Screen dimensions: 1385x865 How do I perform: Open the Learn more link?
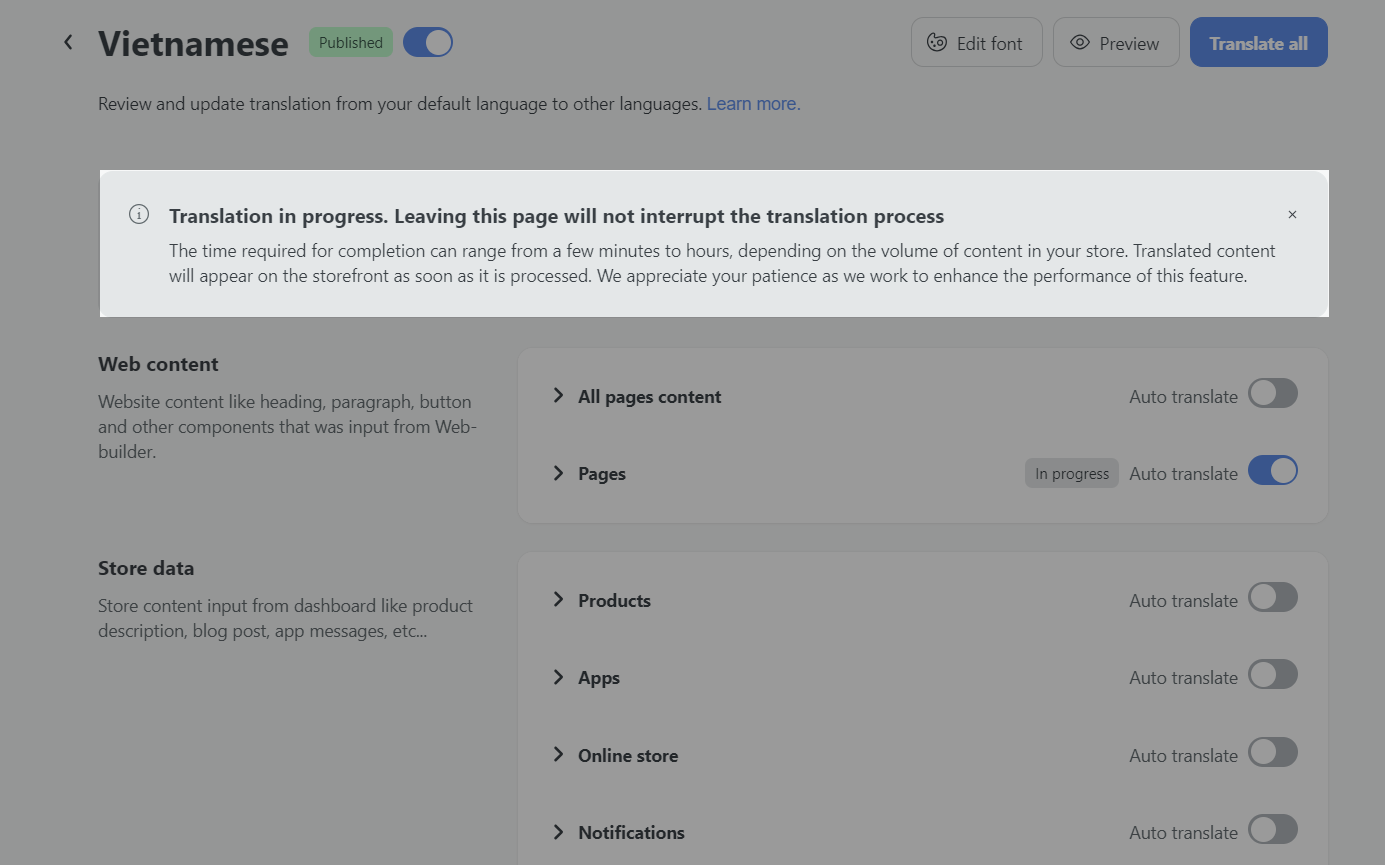coord(753,104)
